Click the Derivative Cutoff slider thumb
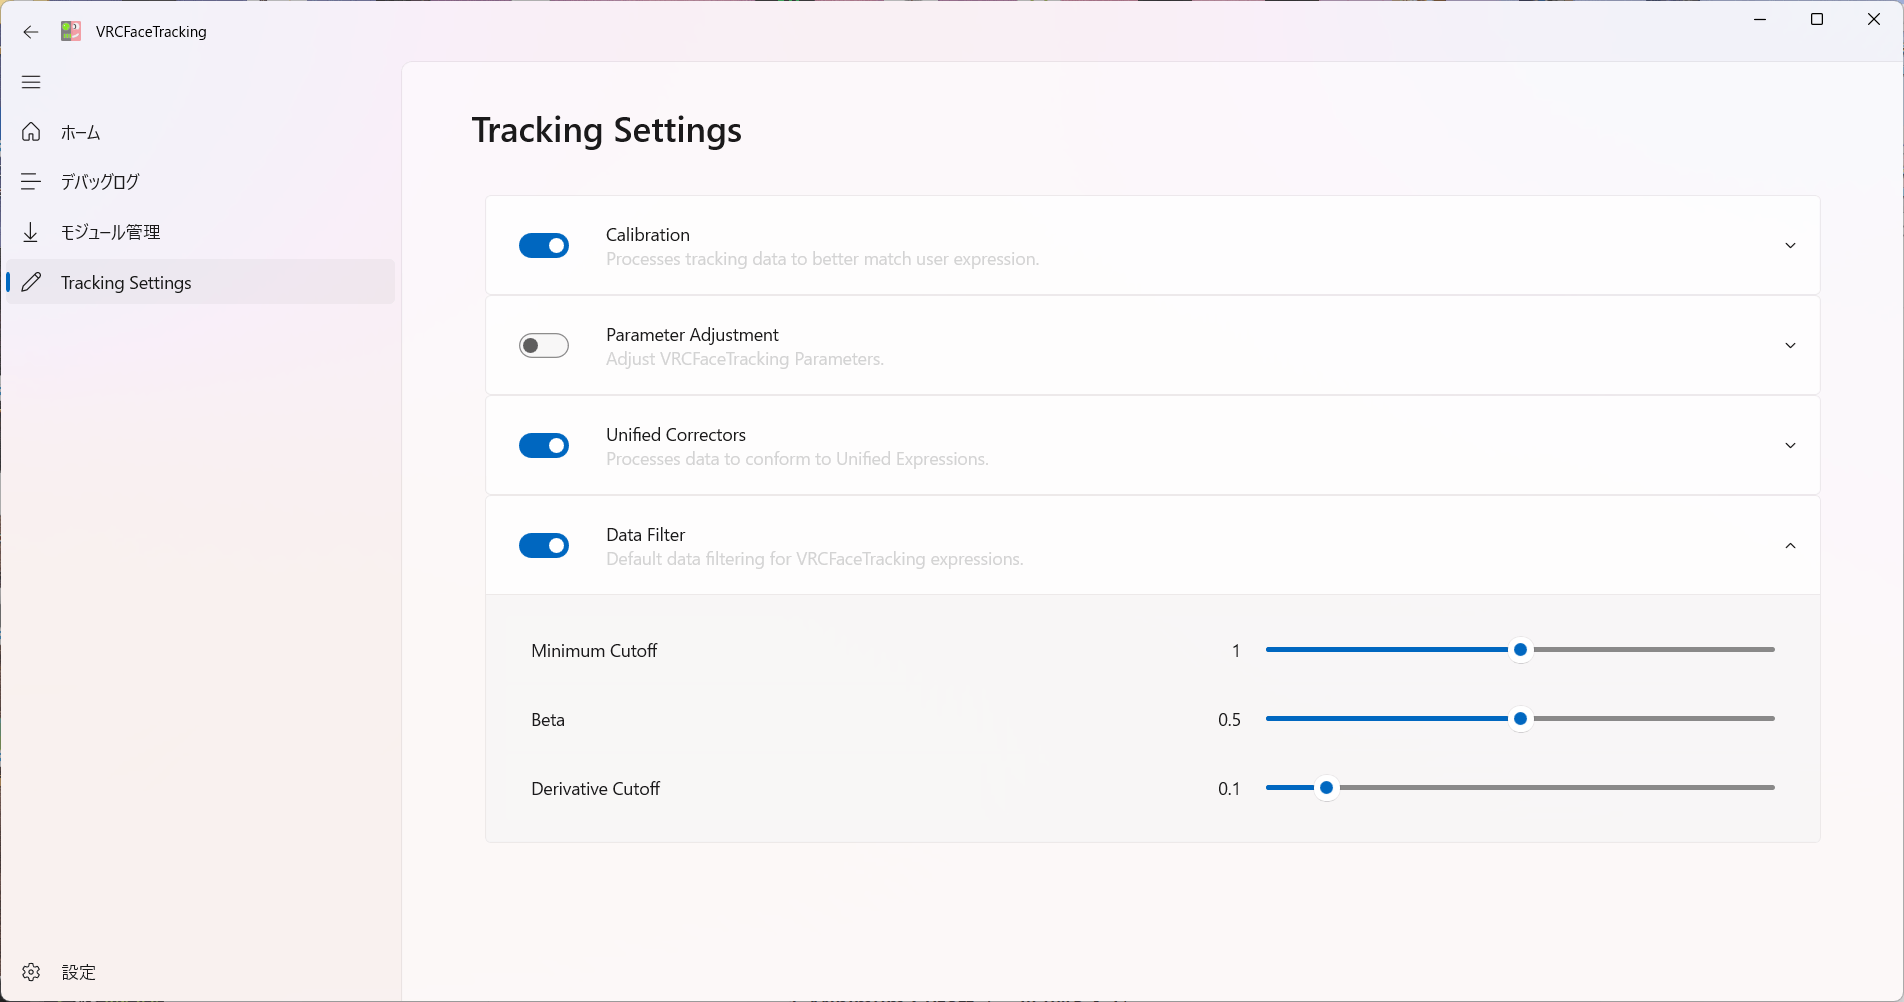Screen dimensions: 1904x1002 (1326, 788)
